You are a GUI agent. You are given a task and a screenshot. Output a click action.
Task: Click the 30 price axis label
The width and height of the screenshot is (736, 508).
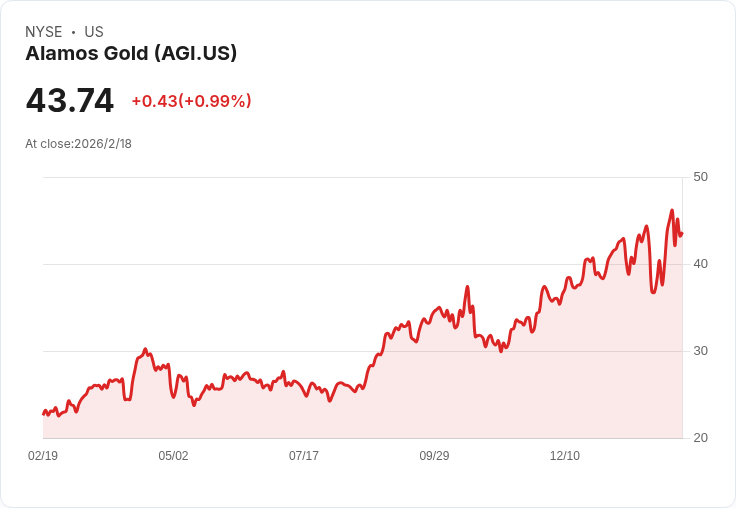700,351
